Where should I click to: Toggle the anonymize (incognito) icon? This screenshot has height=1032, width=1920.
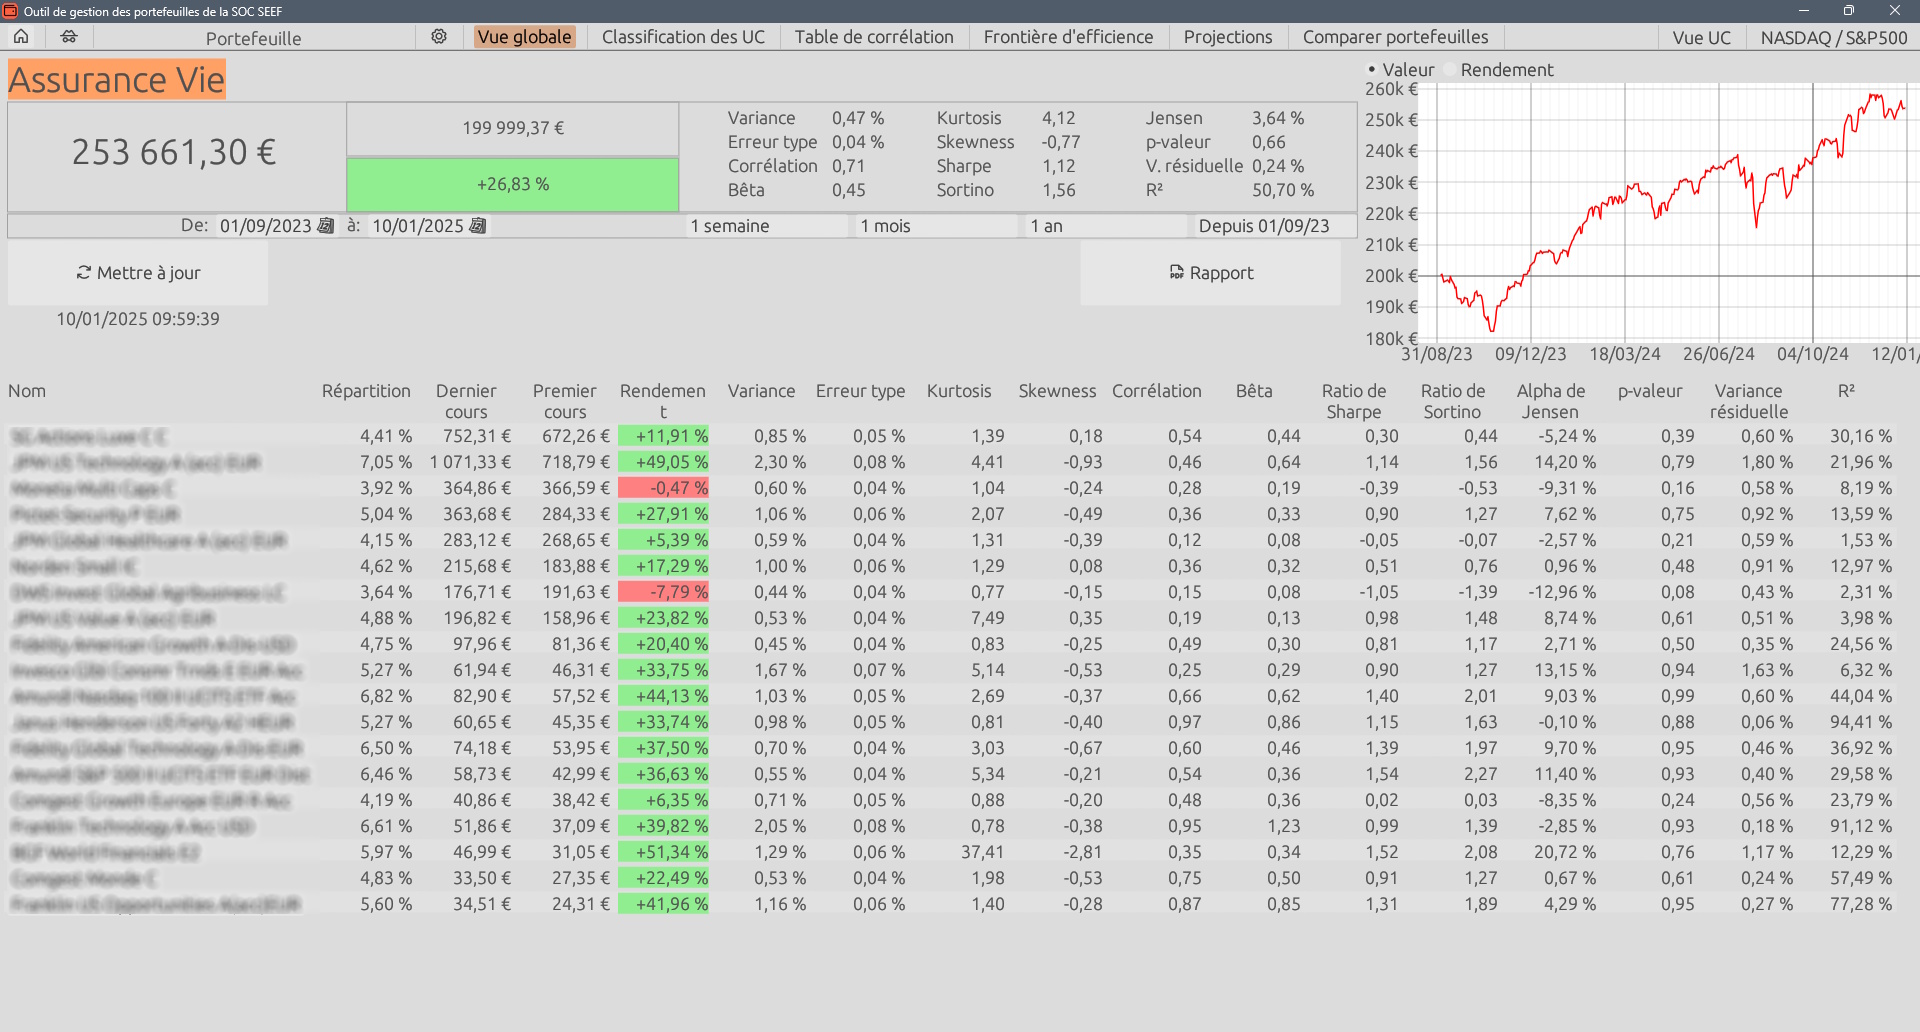coord(69,37)
